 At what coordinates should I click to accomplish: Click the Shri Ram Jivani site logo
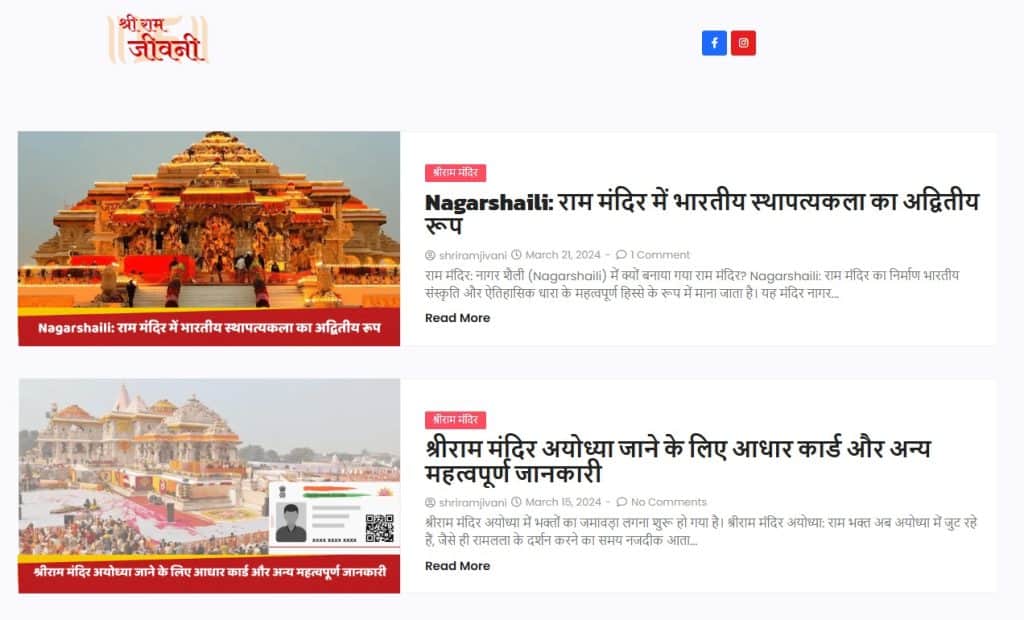coord(158,40)
